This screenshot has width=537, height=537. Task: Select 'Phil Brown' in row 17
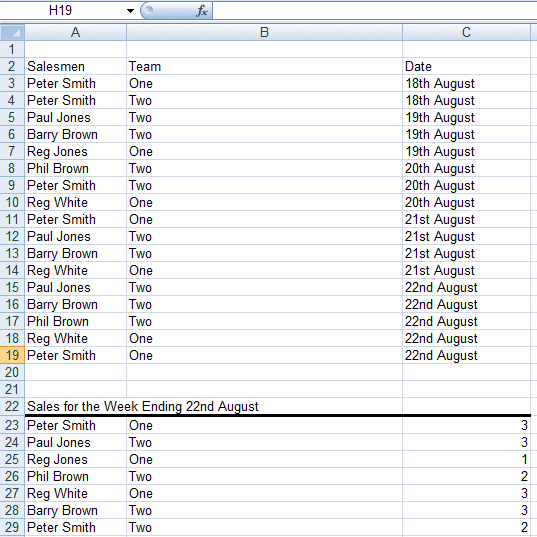click(75, 321)
